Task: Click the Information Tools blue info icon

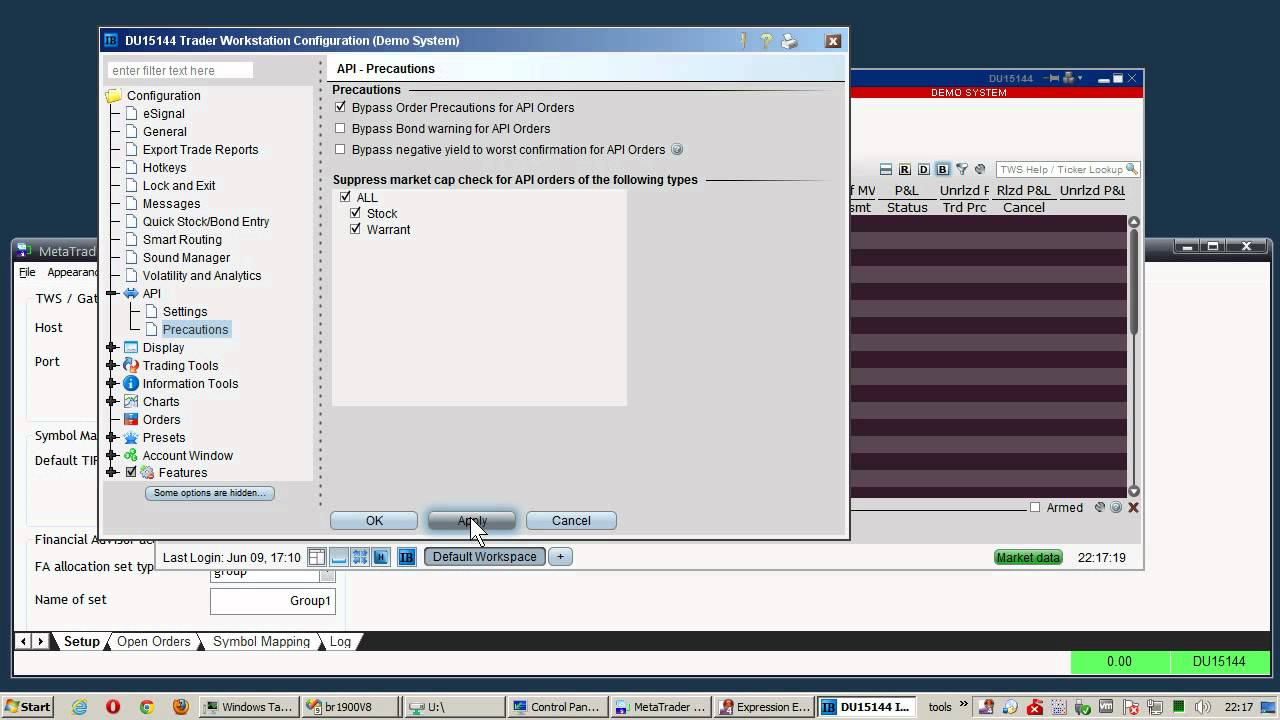Action: click(131, 384)
